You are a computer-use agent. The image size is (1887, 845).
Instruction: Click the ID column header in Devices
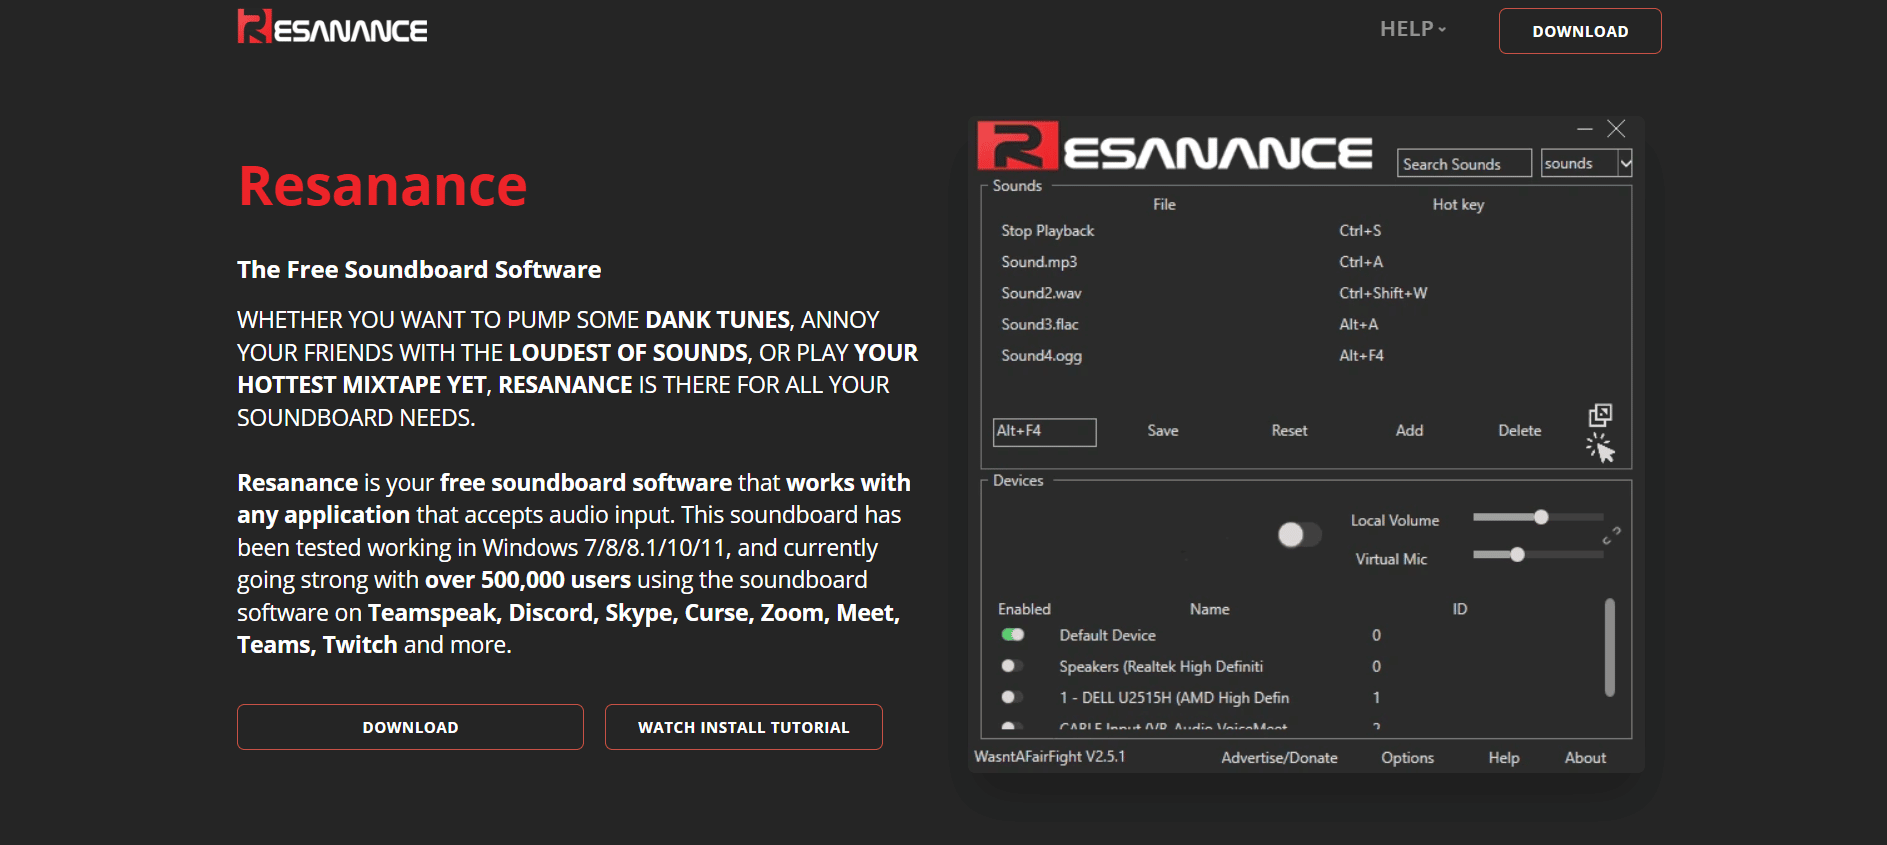point(1459,609)
